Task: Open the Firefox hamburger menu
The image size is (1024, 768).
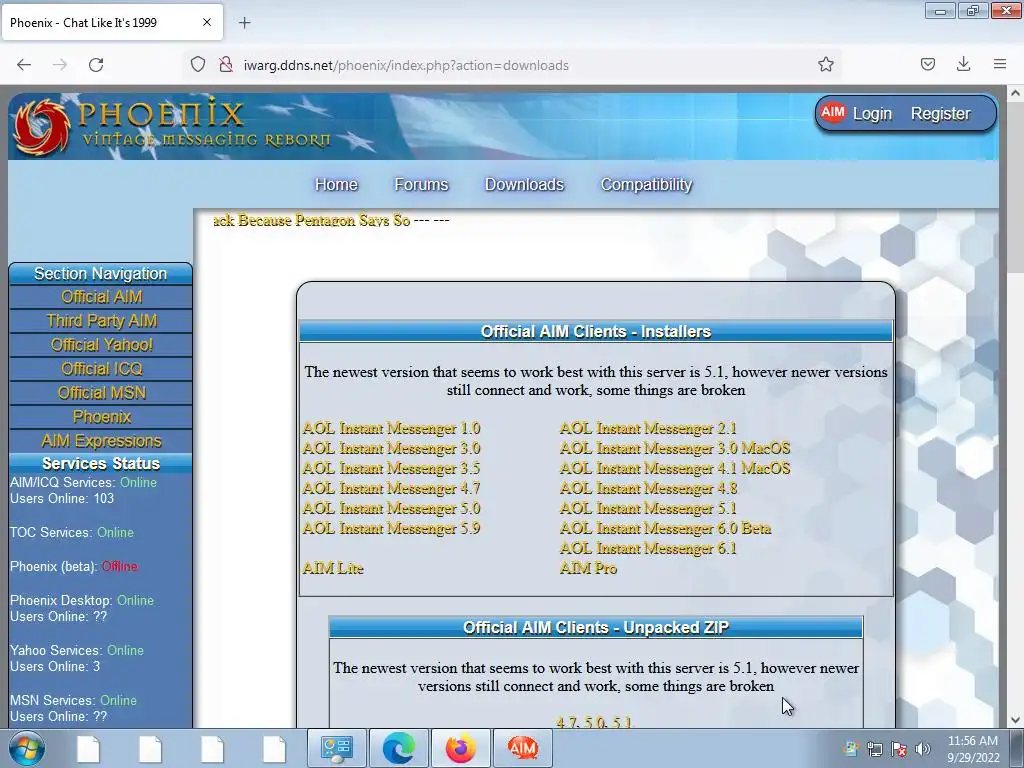Action: (x=1000, y=65)
